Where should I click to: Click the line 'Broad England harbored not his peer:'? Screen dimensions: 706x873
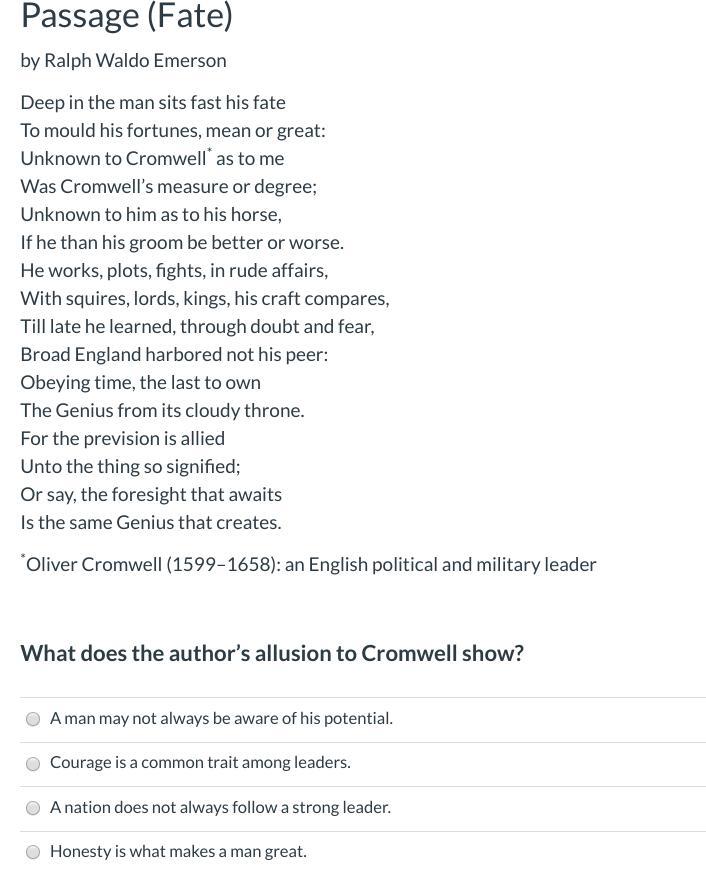pyautogui.click(x=174, y=354)
